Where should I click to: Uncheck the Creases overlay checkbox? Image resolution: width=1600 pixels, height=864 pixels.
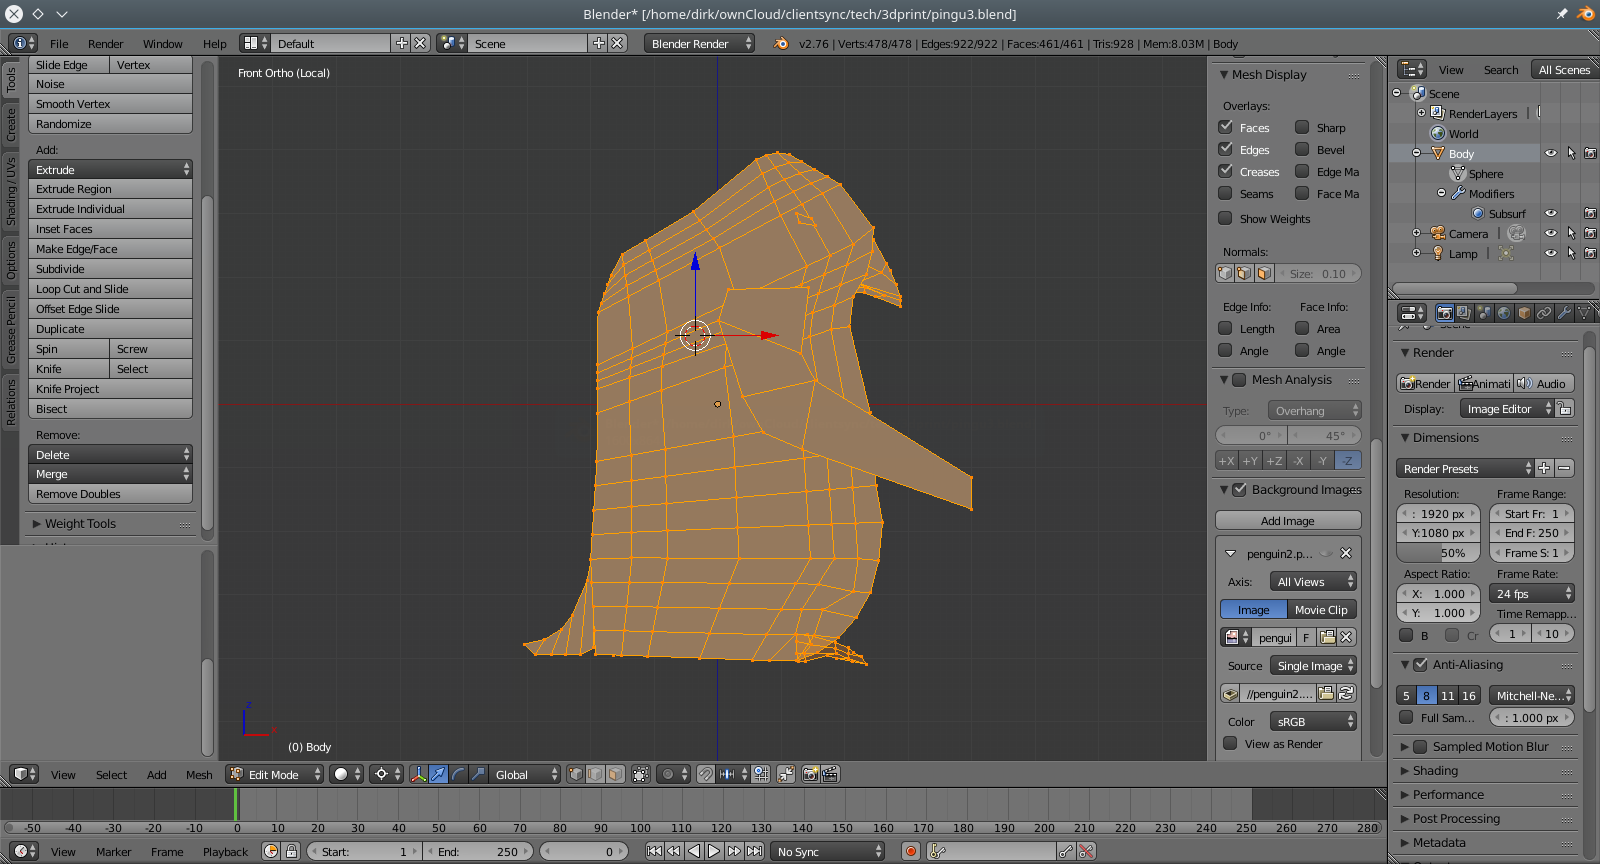(1225, 171)
